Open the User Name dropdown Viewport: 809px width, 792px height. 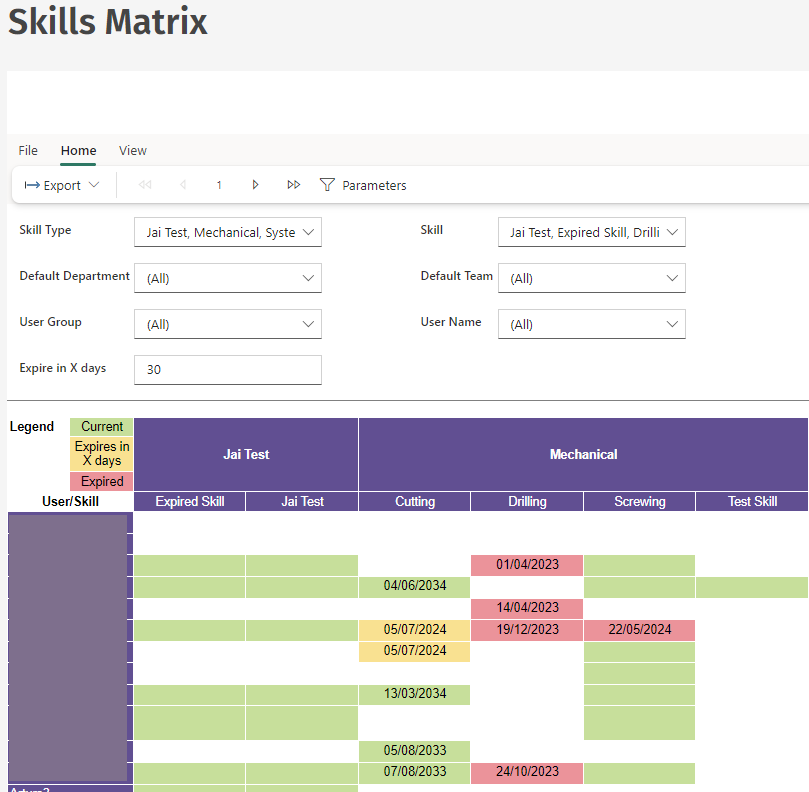[591, 324]
